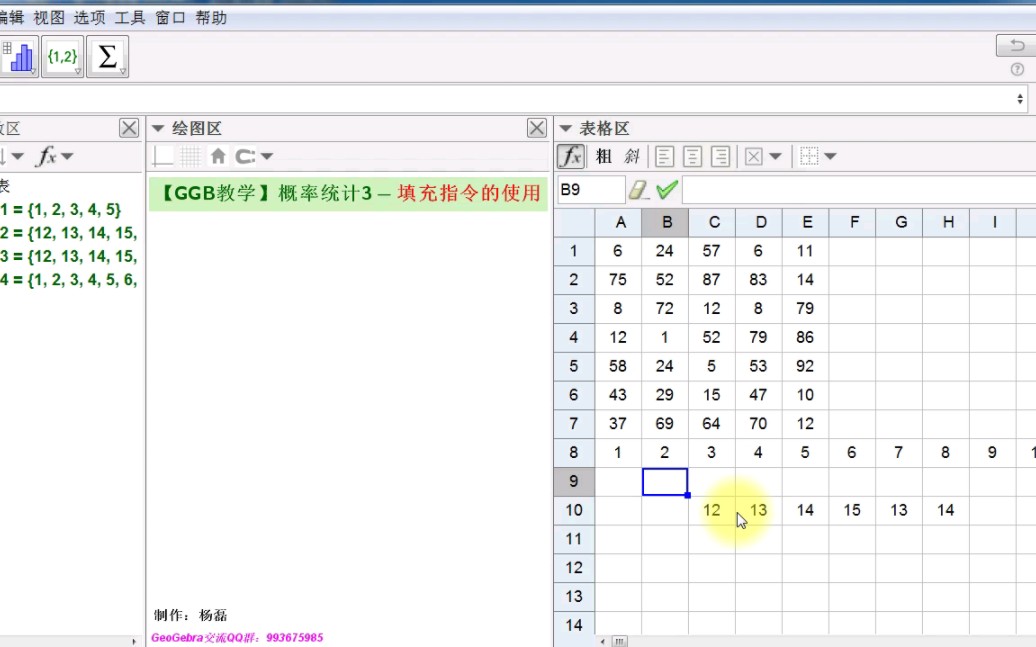Click the green check to confirm cell input

click(x=667, y=187)
